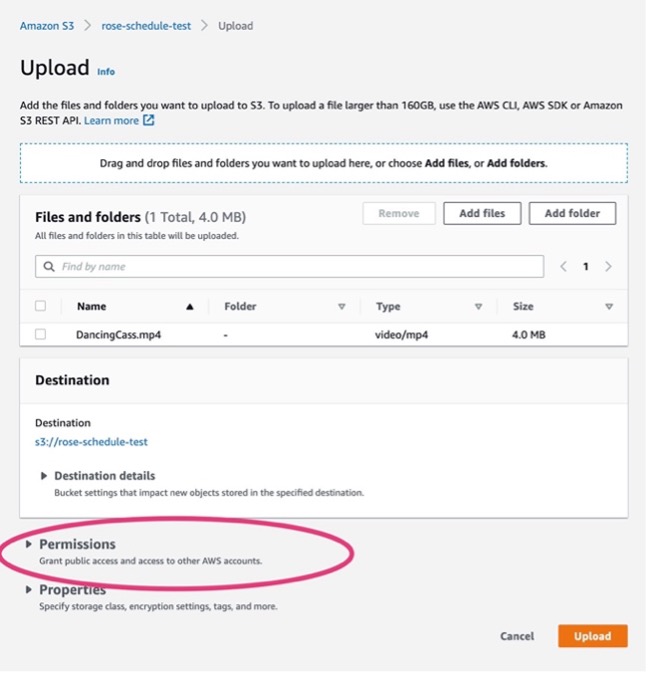Viewport: 650px width, 675px height.
Task: Select the DancingCass.mp4 row checkbox
Action: pos(41,335)
